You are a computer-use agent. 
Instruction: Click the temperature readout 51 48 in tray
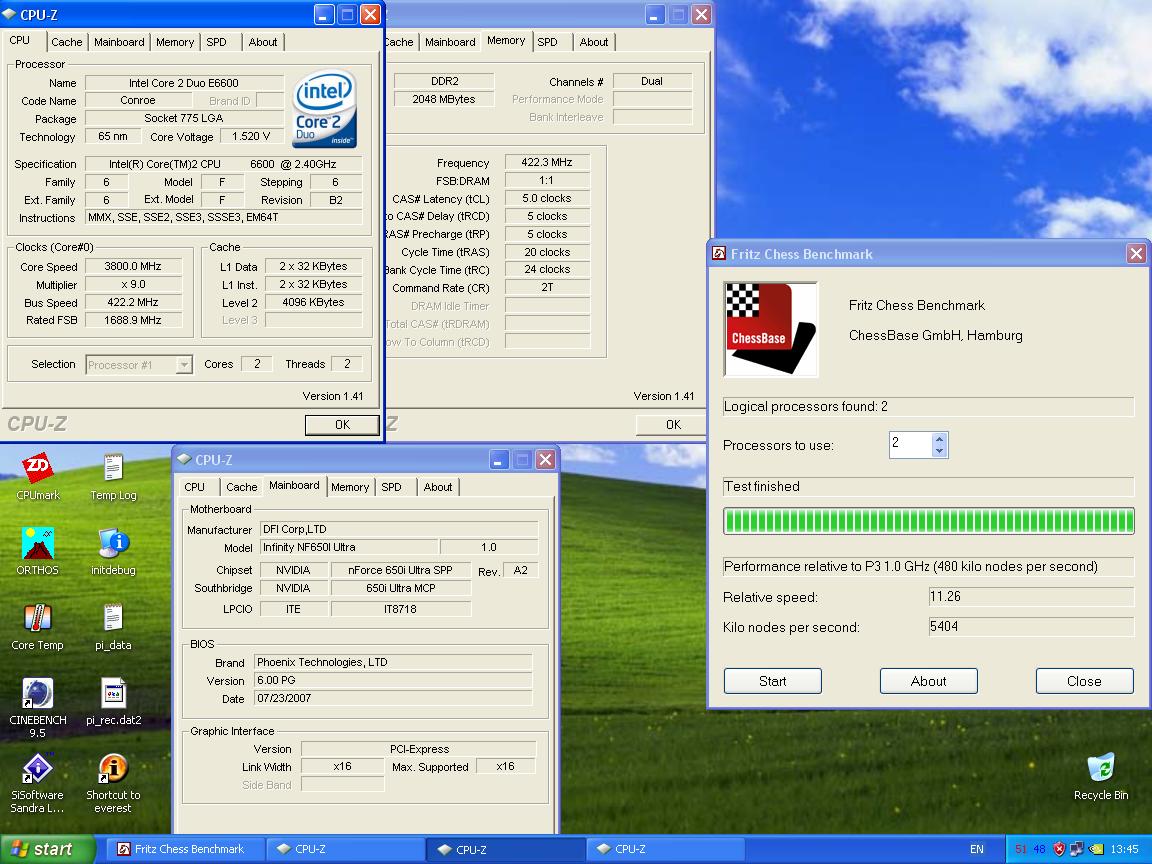point(1030,849)
